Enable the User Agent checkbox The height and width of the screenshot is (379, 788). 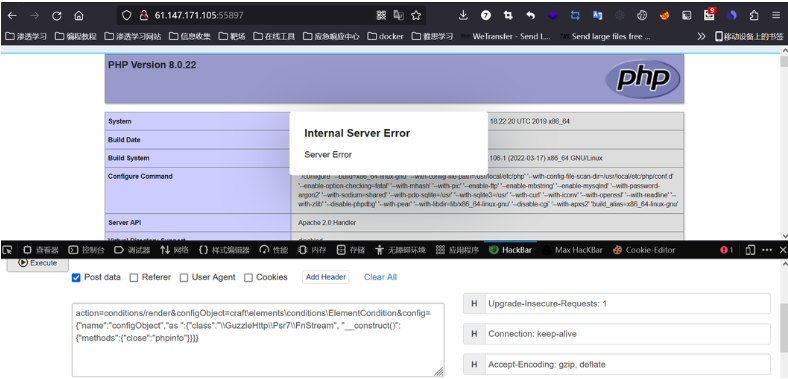(184, 277)
